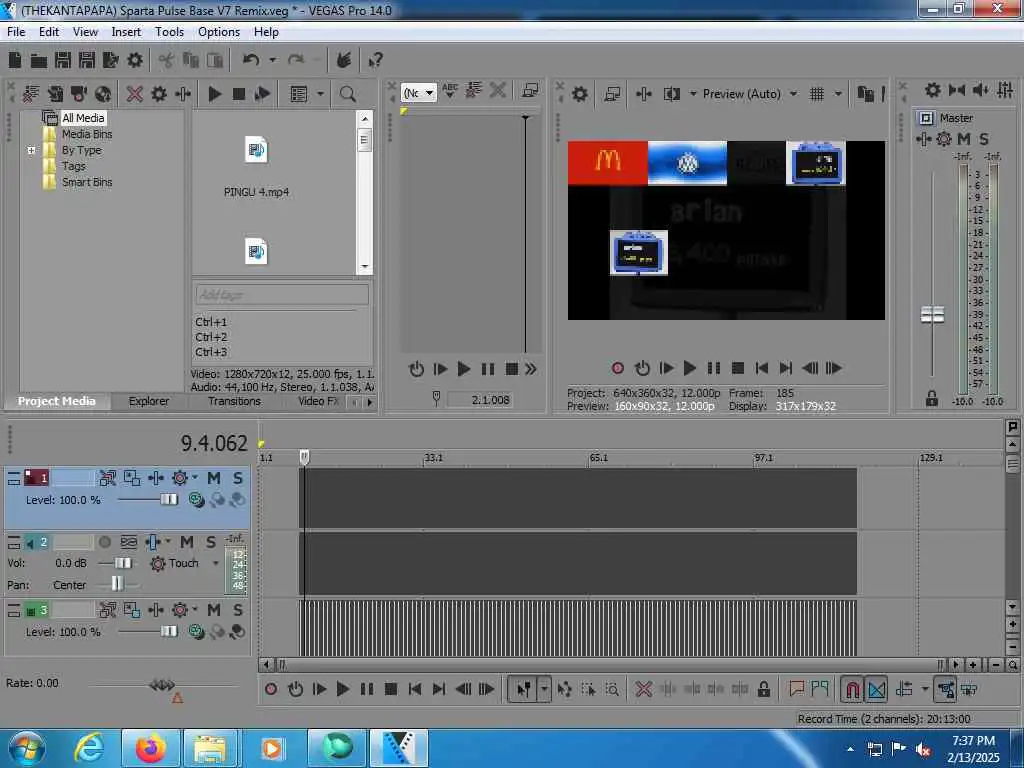Screen dimensions: 1024x768
Task: Start media preview in Project Media
Action: 215,94
